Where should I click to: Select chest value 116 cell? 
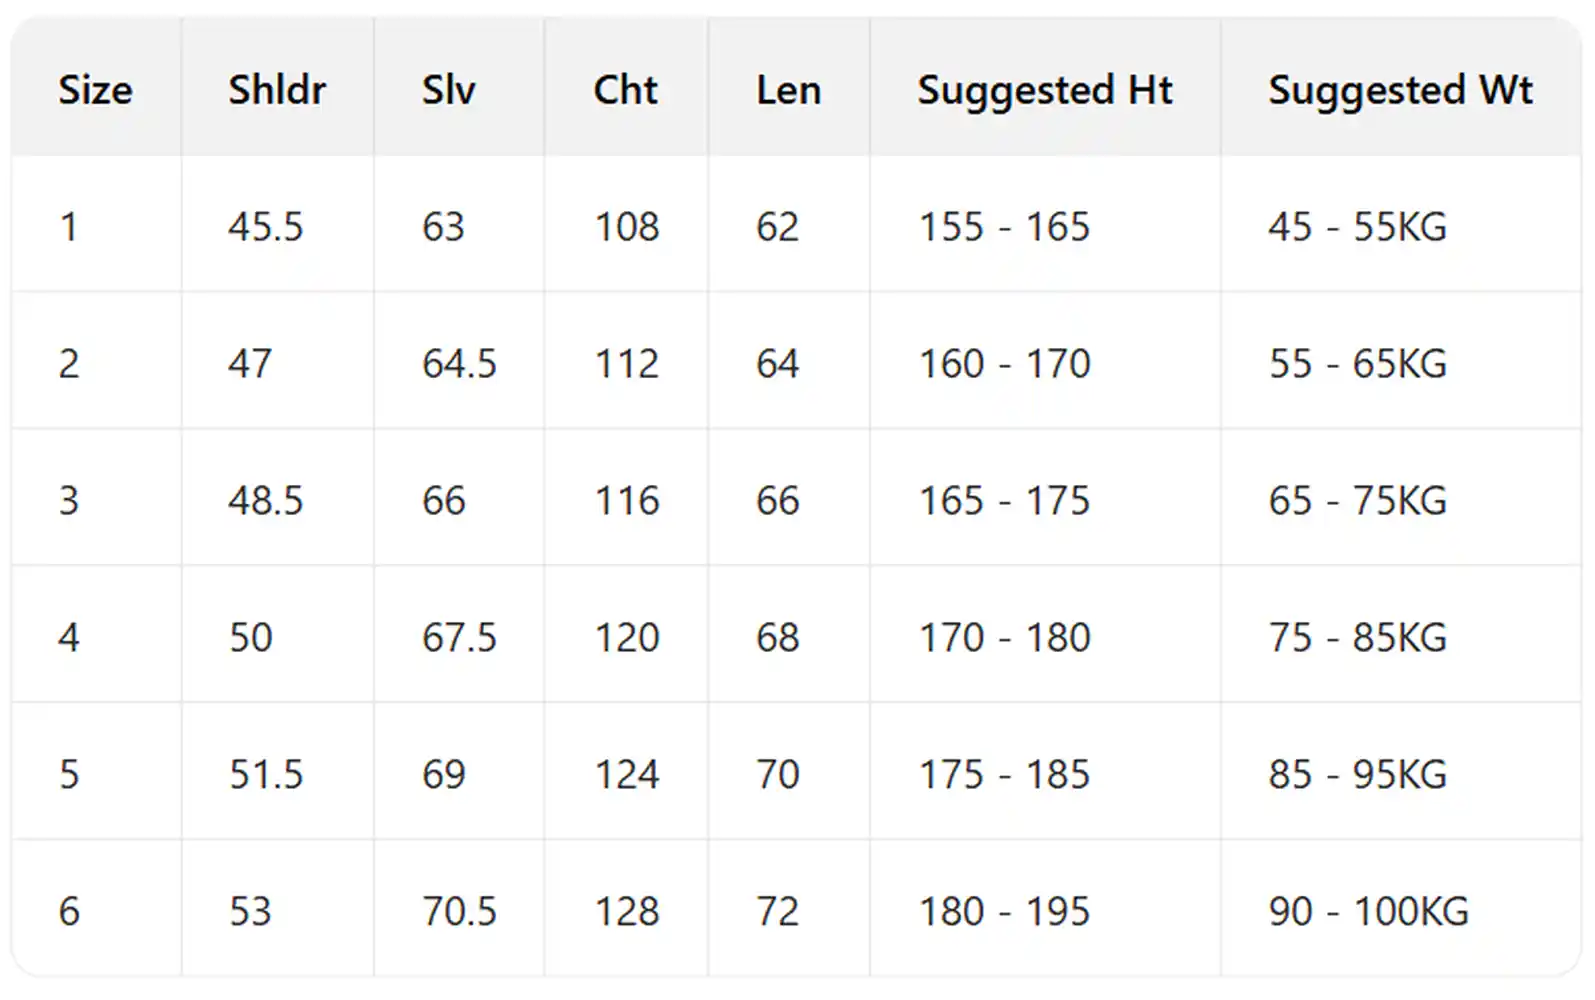point(627,501)
